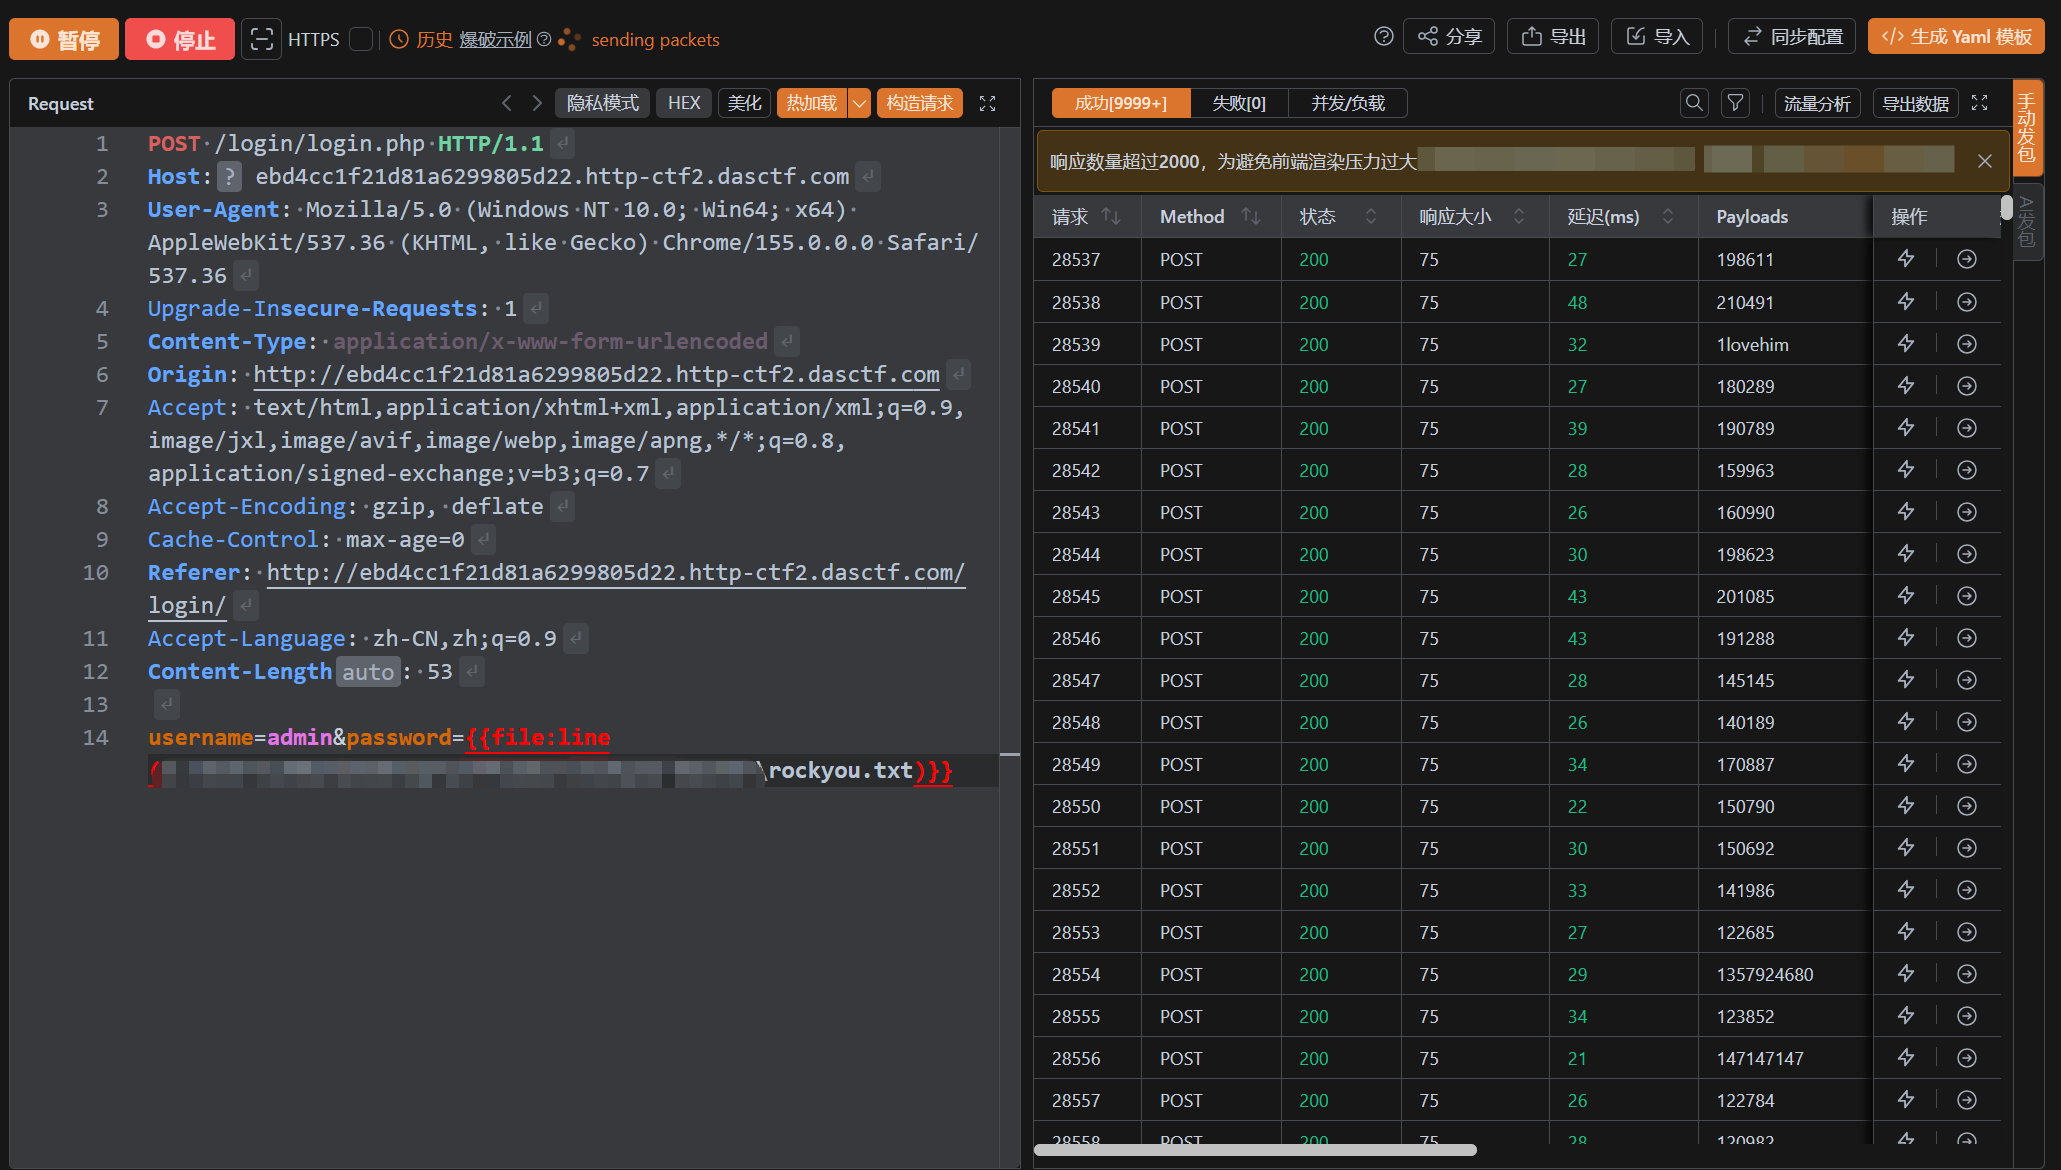
Task: Pause the fuzzing with 暂停 button
Action: [64, 39]
